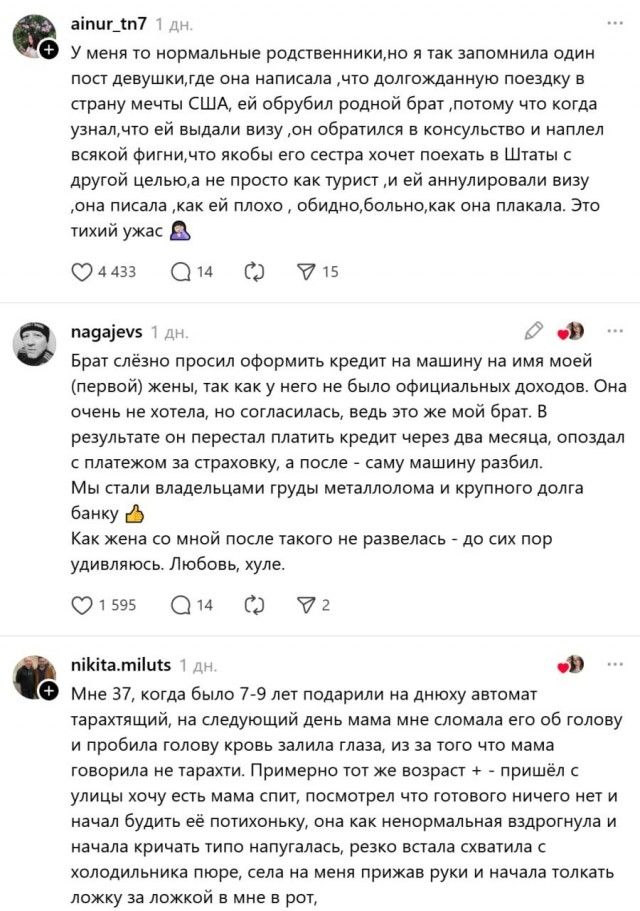
Task: Like the ainur_tn7 post with heart icon
Action: [83, 271]
